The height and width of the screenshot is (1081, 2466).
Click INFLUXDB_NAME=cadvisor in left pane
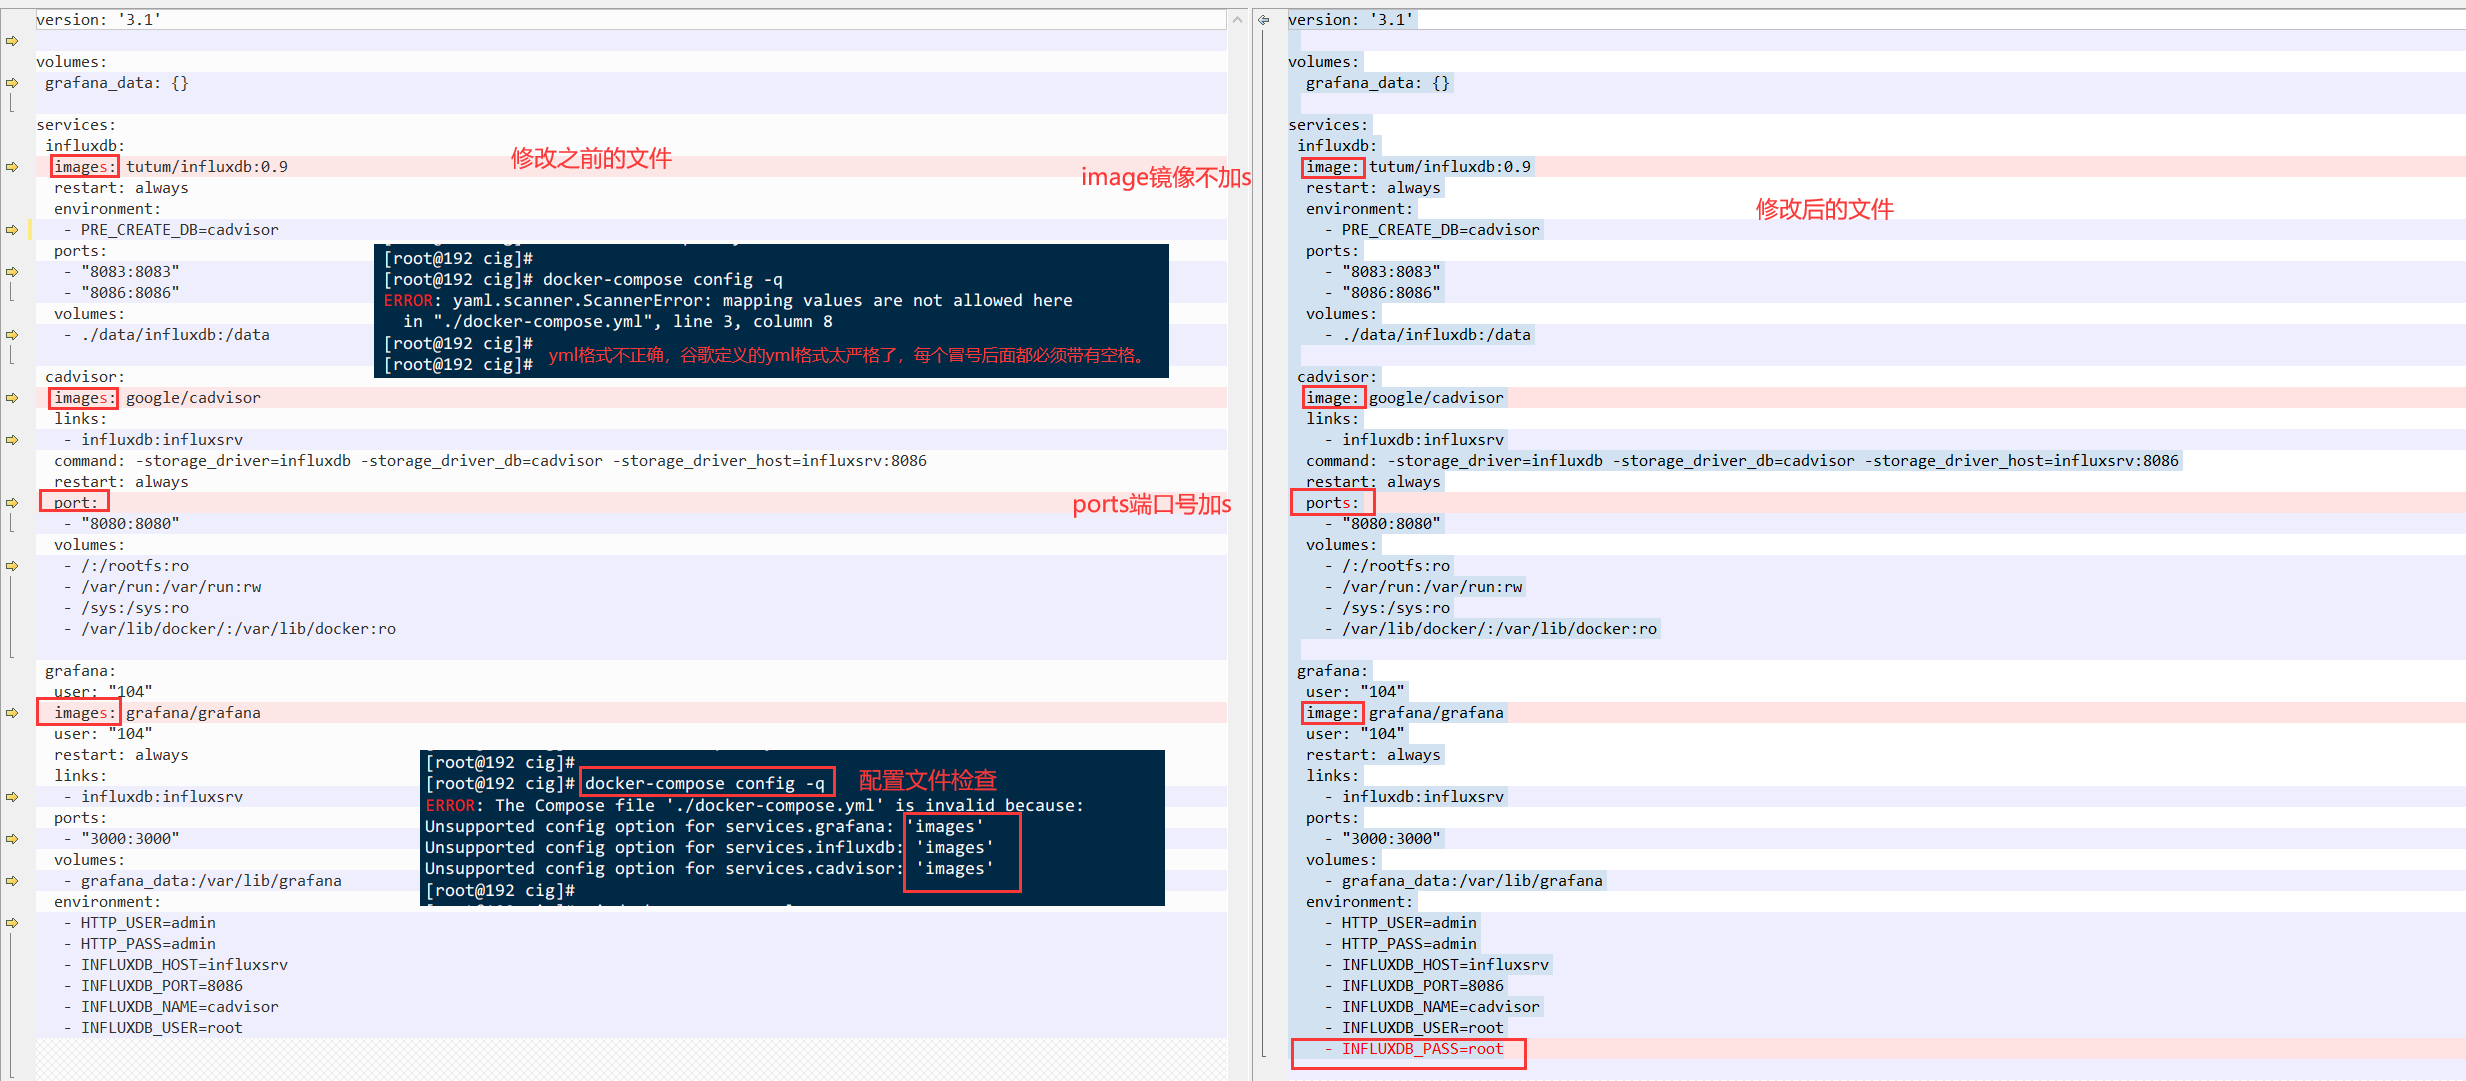tap(180, 1007)
